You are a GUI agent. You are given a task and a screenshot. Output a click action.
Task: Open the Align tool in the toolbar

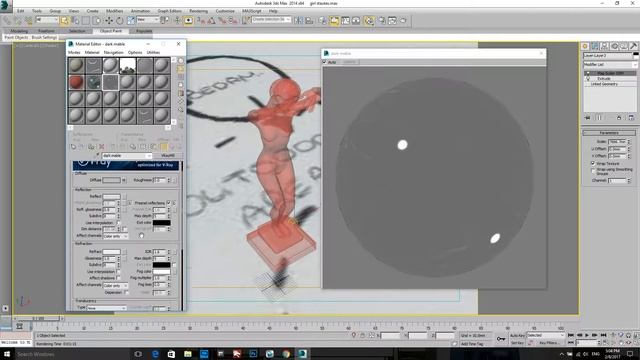tap(309, 20)
